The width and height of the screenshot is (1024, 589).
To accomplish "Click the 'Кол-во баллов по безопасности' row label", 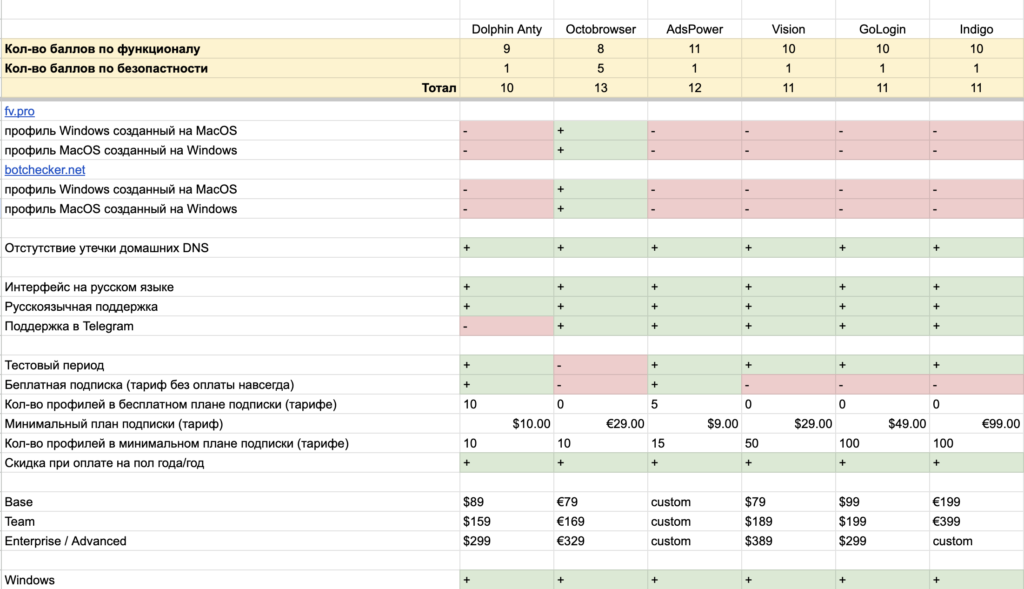I will coord(106,69).
